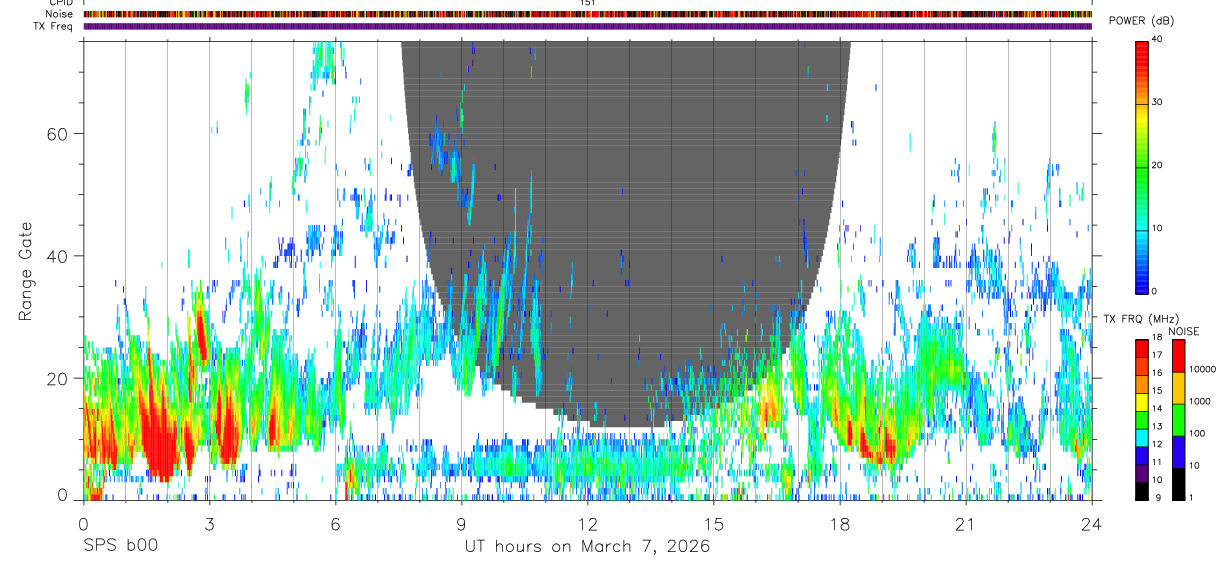
Task: Click the x-axis tick label '18'
Action: pyautogui.click(x=840, y=523)
